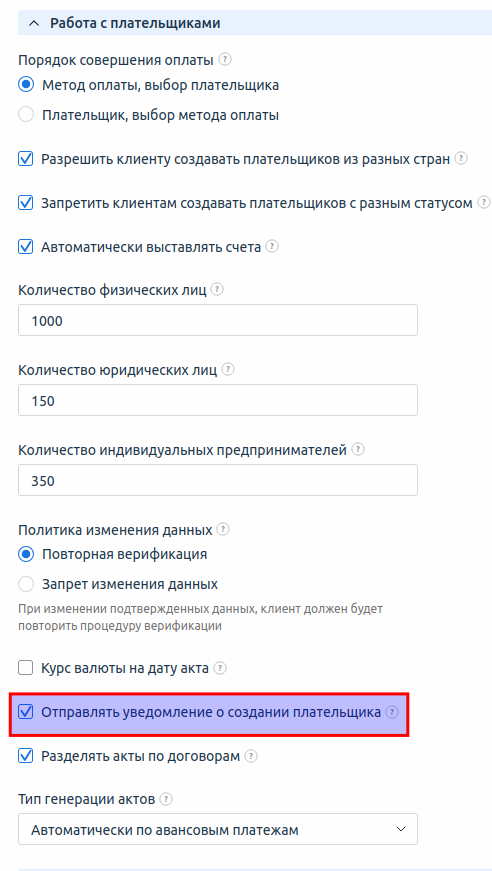Uncheck Автоматически выставлять счета
Viewport: 492px width, 871px height.
tap(26, 246)
